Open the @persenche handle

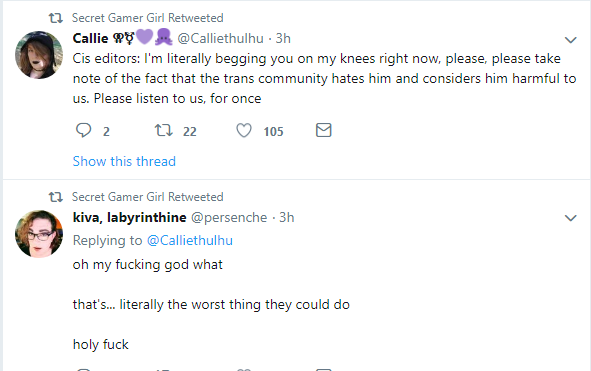point(229,218)
